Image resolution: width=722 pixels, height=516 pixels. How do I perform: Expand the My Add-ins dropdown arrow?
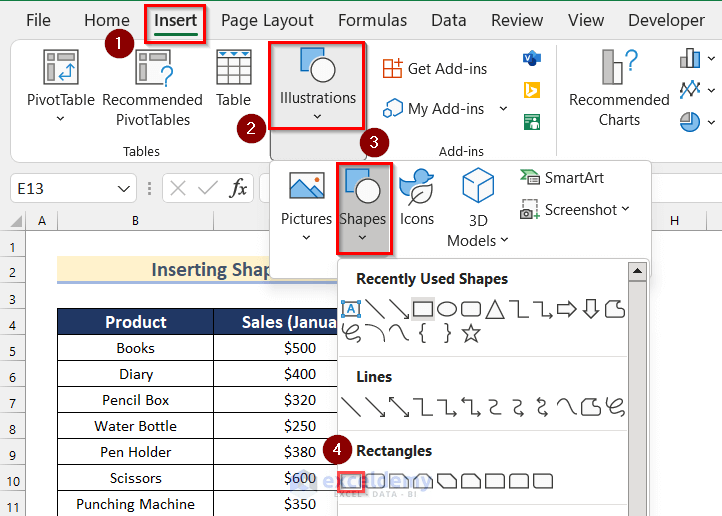click(x=503, y=109)
